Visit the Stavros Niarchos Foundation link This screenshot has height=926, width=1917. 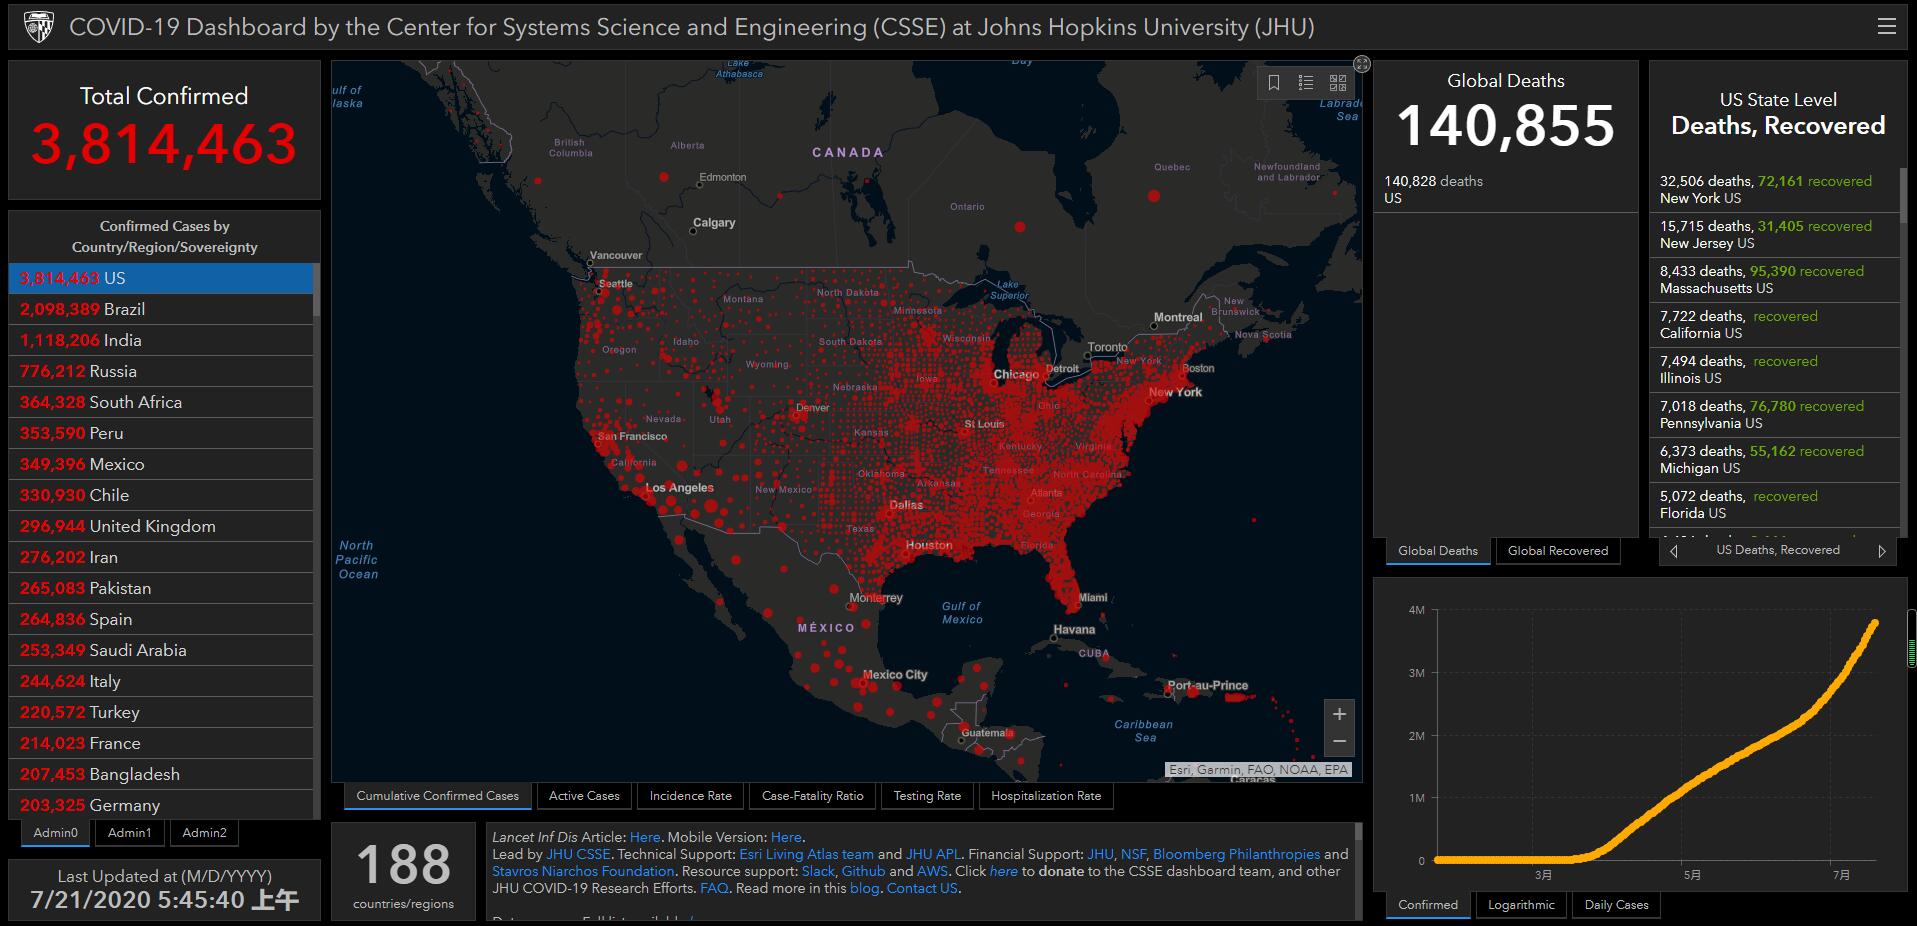[x=583, y=871]
